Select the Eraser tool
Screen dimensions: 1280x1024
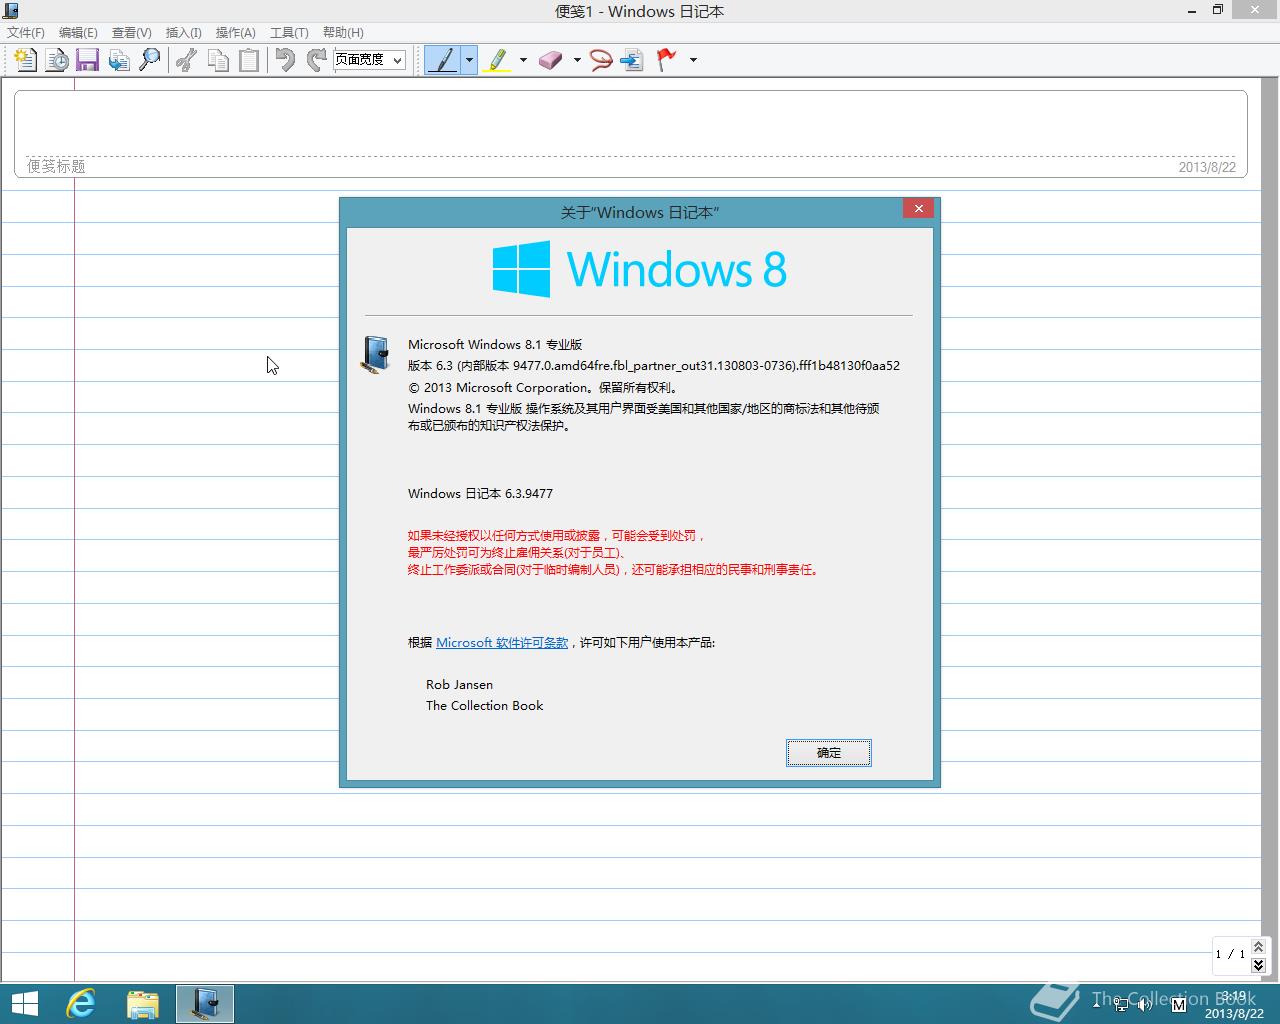(551, 60)
